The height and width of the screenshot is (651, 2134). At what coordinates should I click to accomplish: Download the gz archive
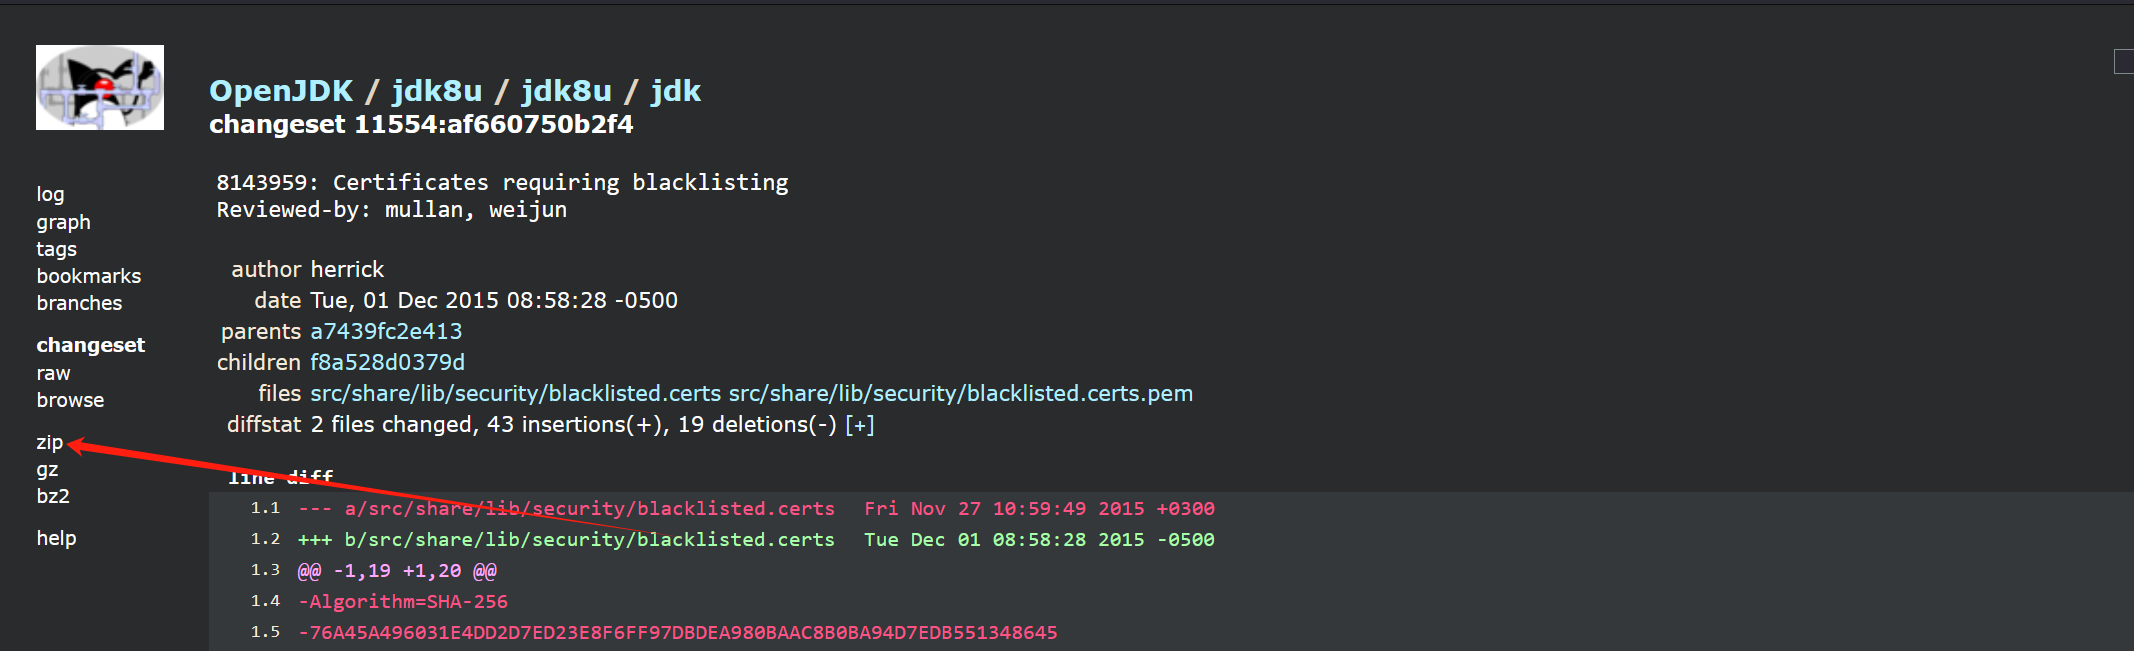coord(47,469)
